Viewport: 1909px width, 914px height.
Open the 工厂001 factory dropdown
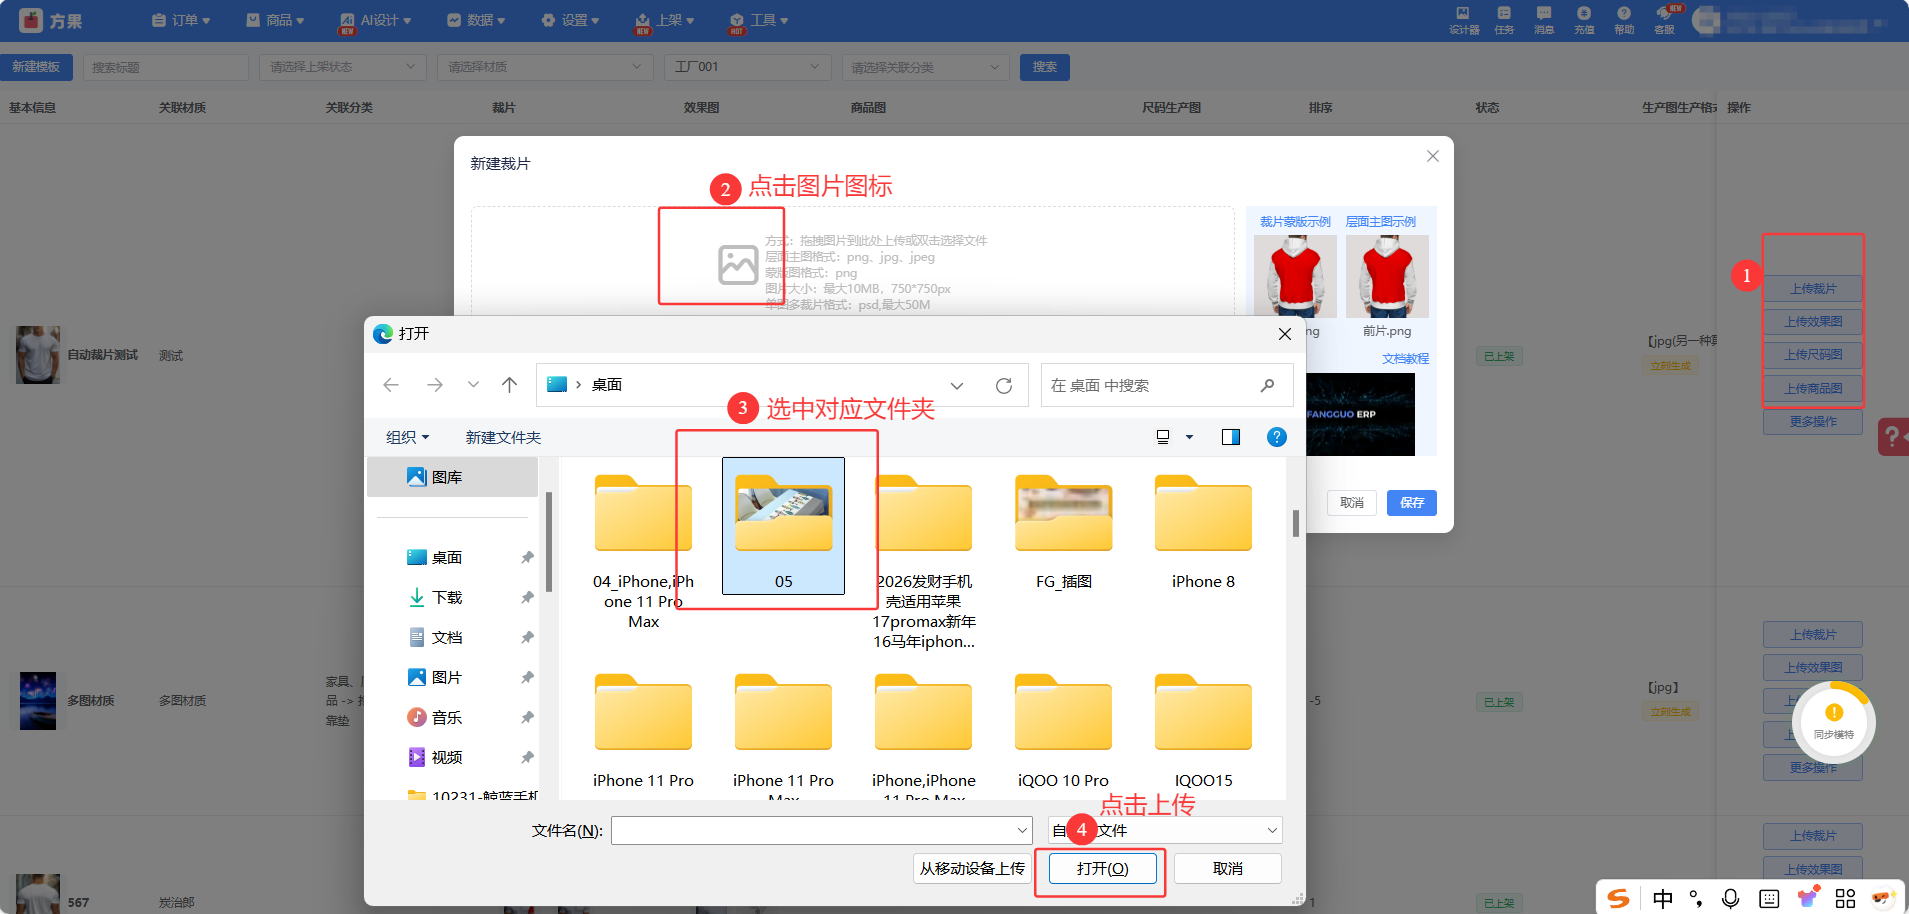[748, 67]
